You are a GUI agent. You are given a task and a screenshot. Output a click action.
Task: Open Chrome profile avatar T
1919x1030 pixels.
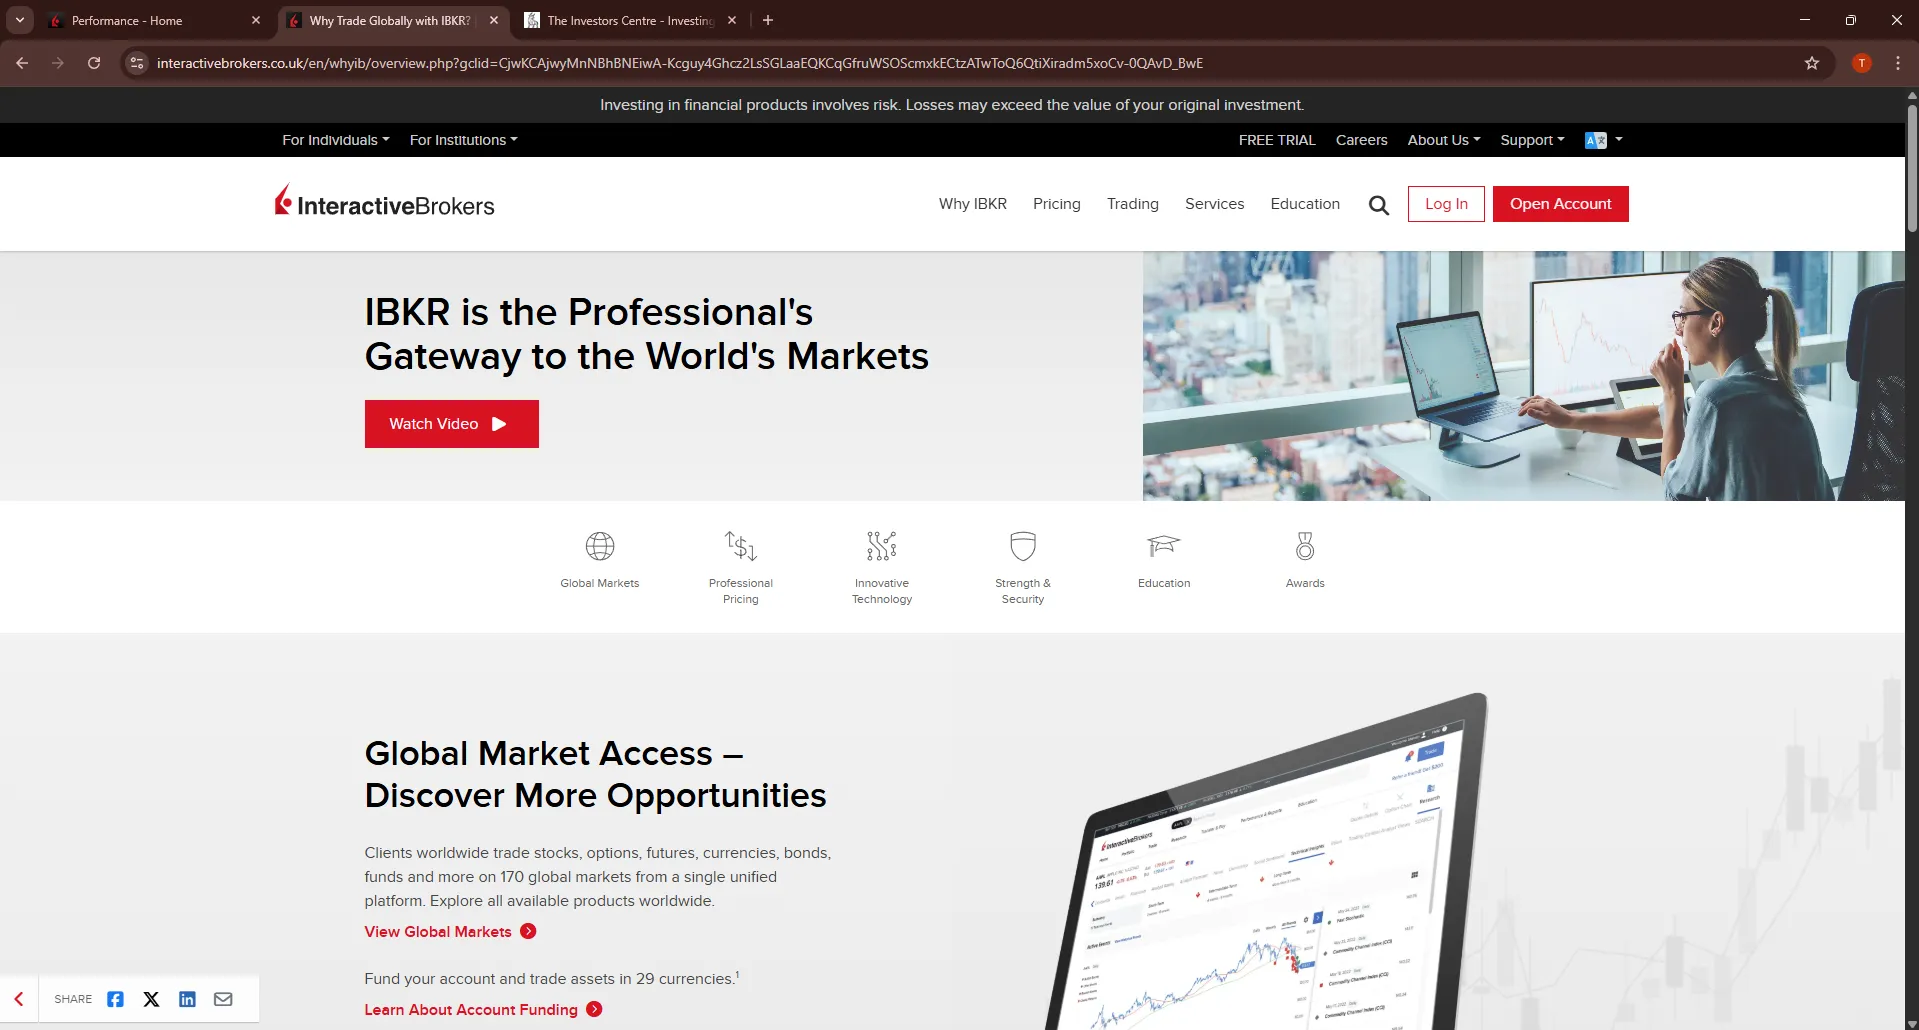click(x=1861, y=63)
